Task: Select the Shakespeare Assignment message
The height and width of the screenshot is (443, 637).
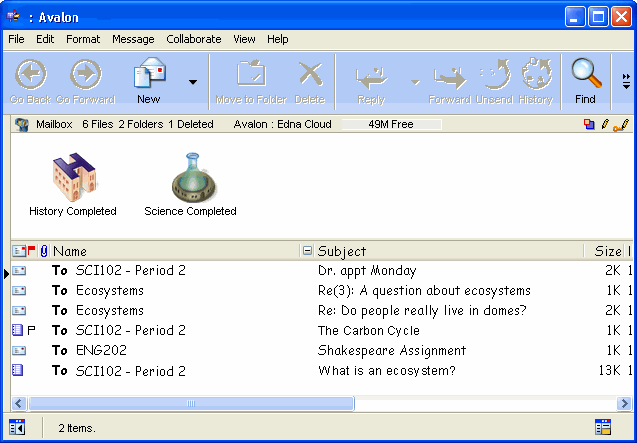Action: pos(392,351)
